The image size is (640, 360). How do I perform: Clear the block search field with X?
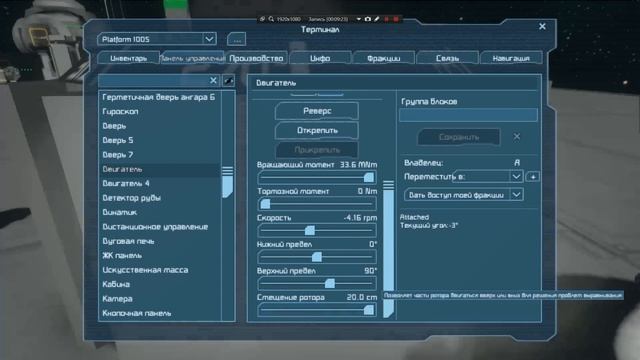coord(213,80)
